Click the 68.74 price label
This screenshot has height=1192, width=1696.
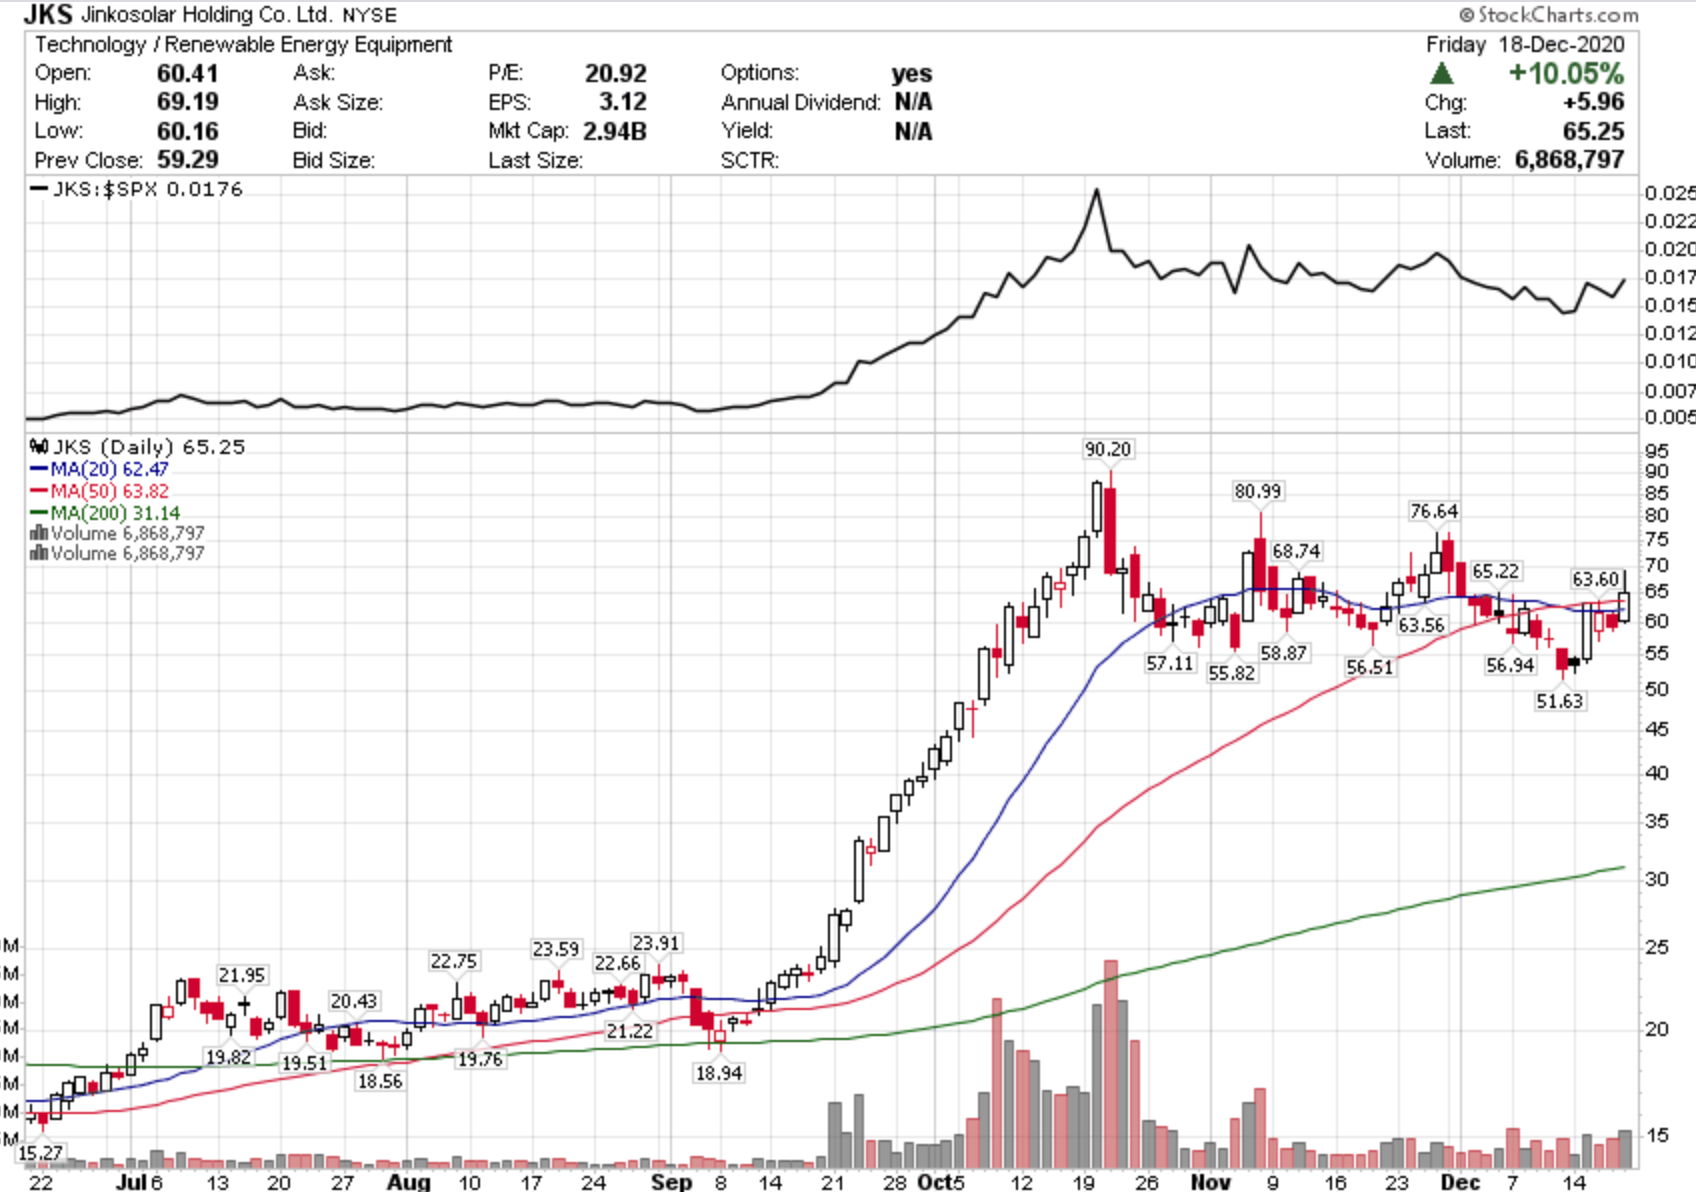[x=1296, y=551]
